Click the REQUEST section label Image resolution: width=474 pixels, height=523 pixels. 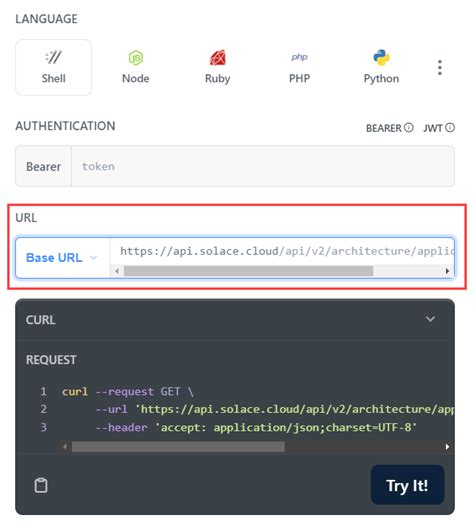[x=51, y=360]
